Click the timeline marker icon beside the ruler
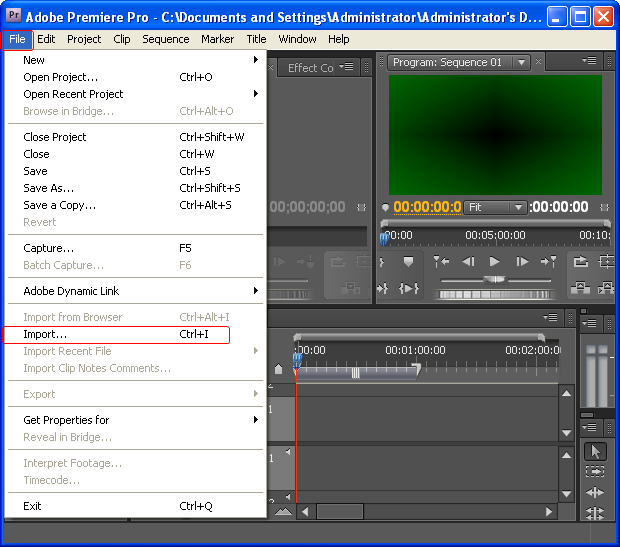620x547 pixels. [x=278, y=369]
